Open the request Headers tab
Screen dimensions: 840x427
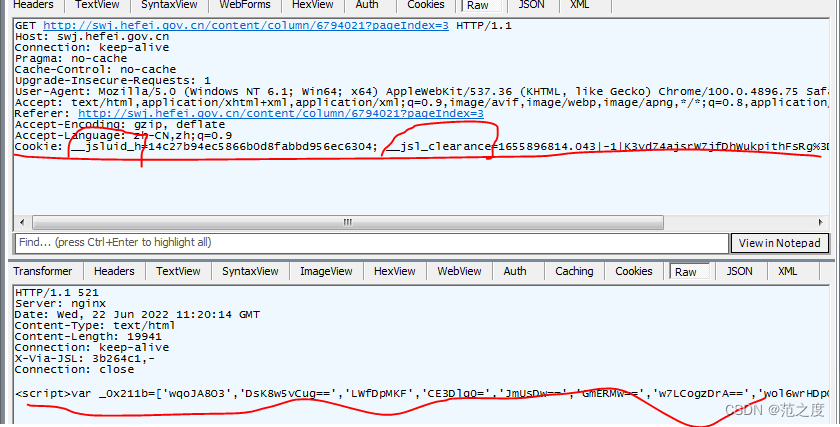coord(33,5)
